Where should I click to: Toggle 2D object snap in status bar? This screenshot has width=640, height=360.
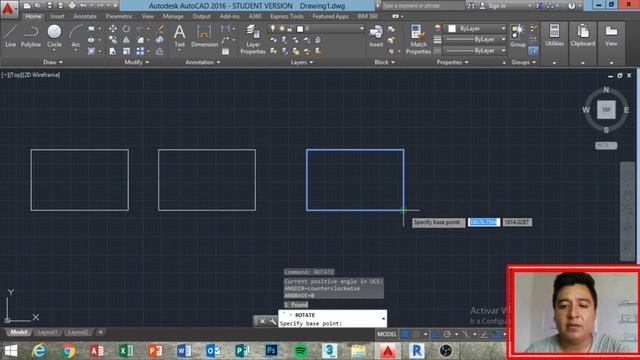(x=496, y=334)
